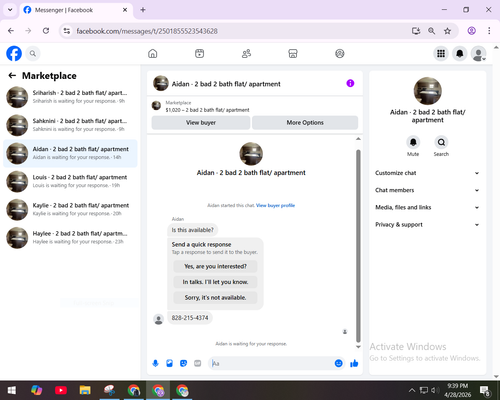Open a new browser tab
This screenshot has height=400, width=500.
(143, 10)
